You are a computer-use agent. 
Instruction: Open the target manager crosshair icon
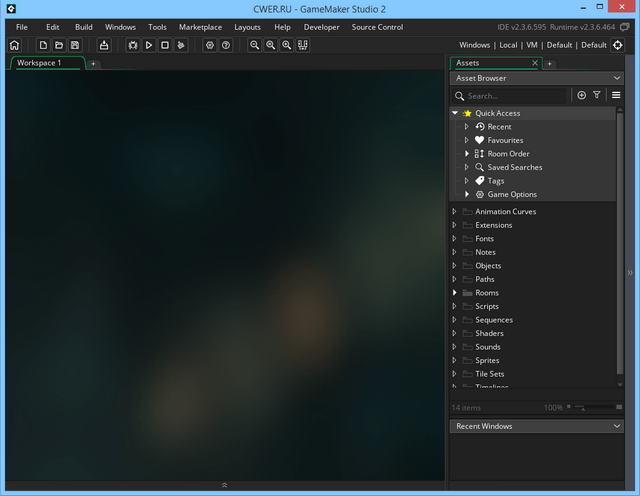[x=618, y=45]
